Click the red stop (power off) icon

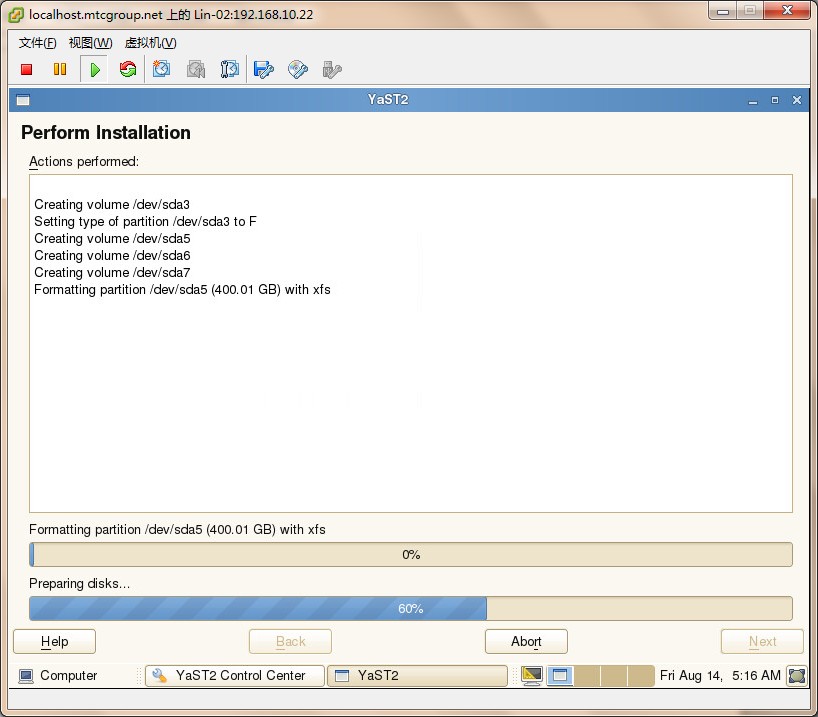tap(27, 69)
